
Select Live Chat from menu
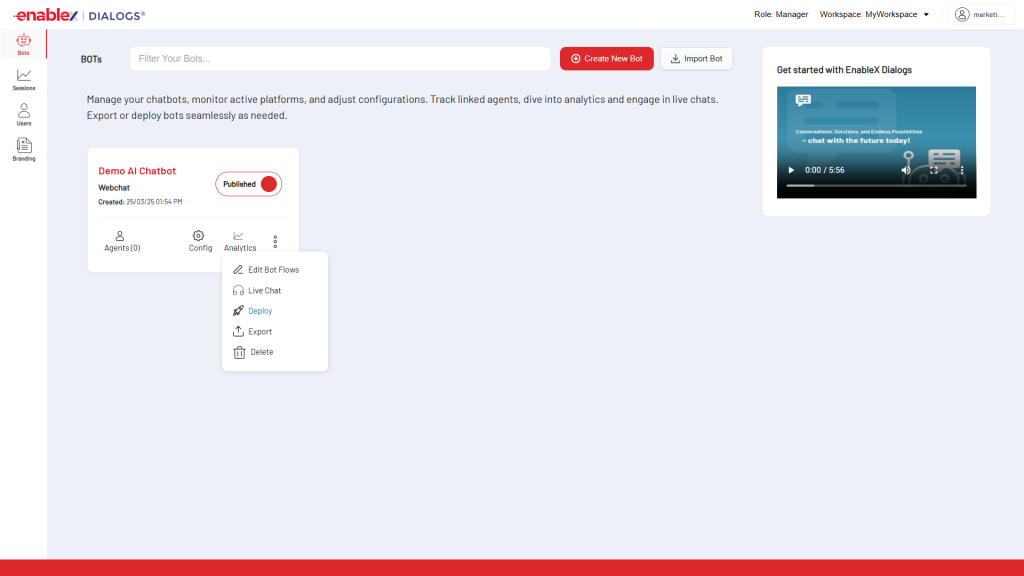point(257,291)
